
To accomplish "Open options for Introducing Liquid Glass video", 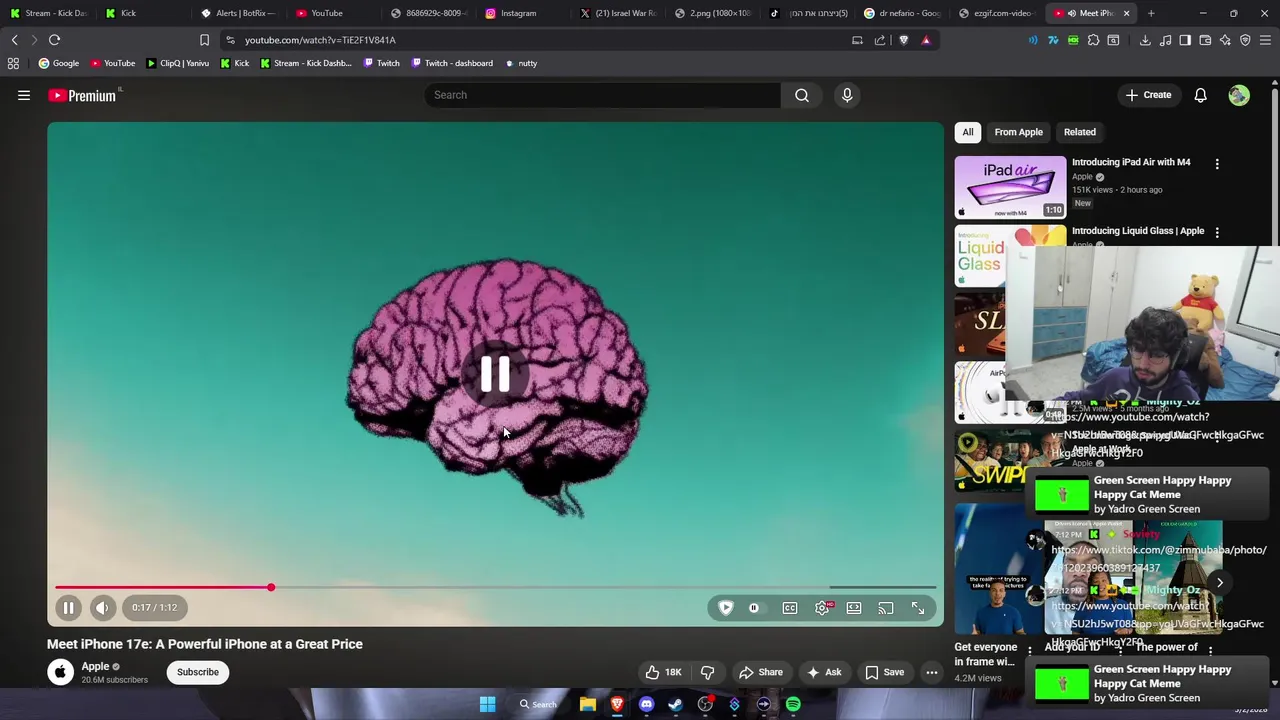I will click(1217, 232).
